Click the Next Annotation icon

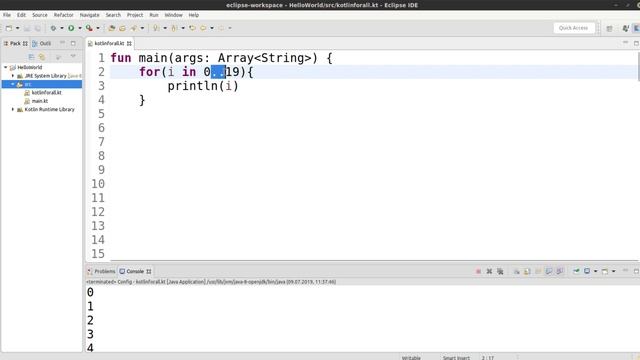(156, 28)
